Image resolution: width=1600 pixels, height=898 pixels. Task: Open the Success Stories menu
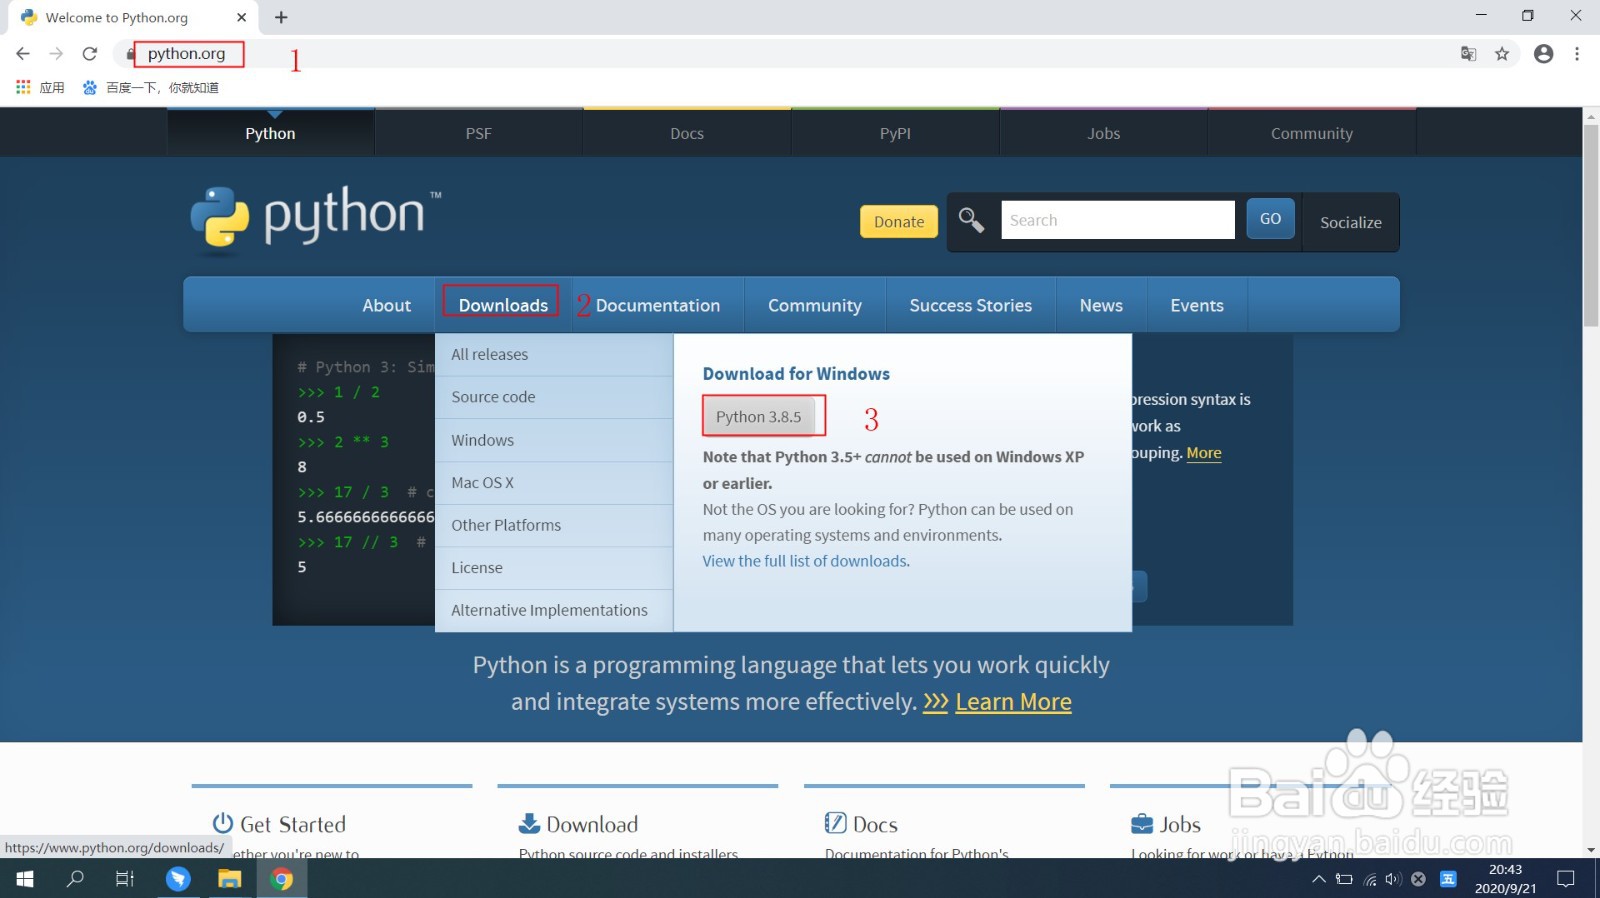coord(971,305)
